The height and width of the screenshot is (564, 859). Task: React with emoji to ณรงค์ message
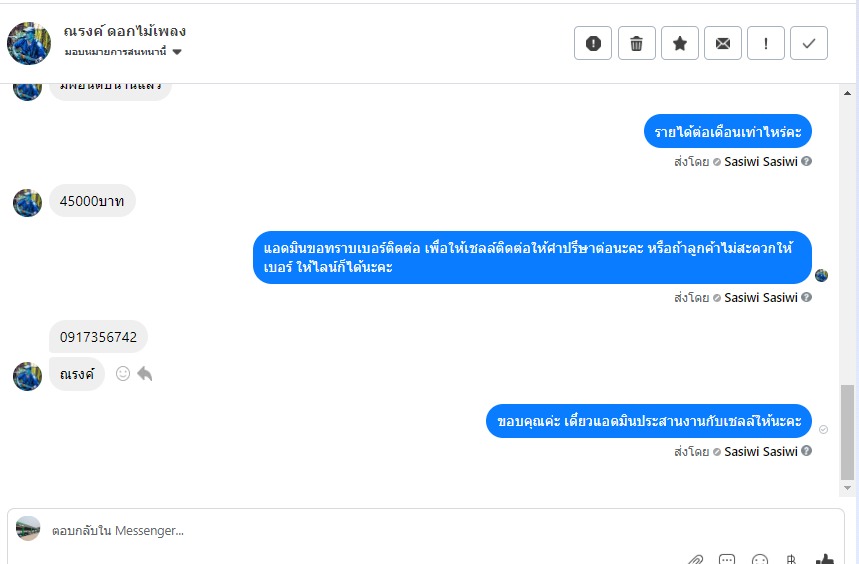[123, 373]
